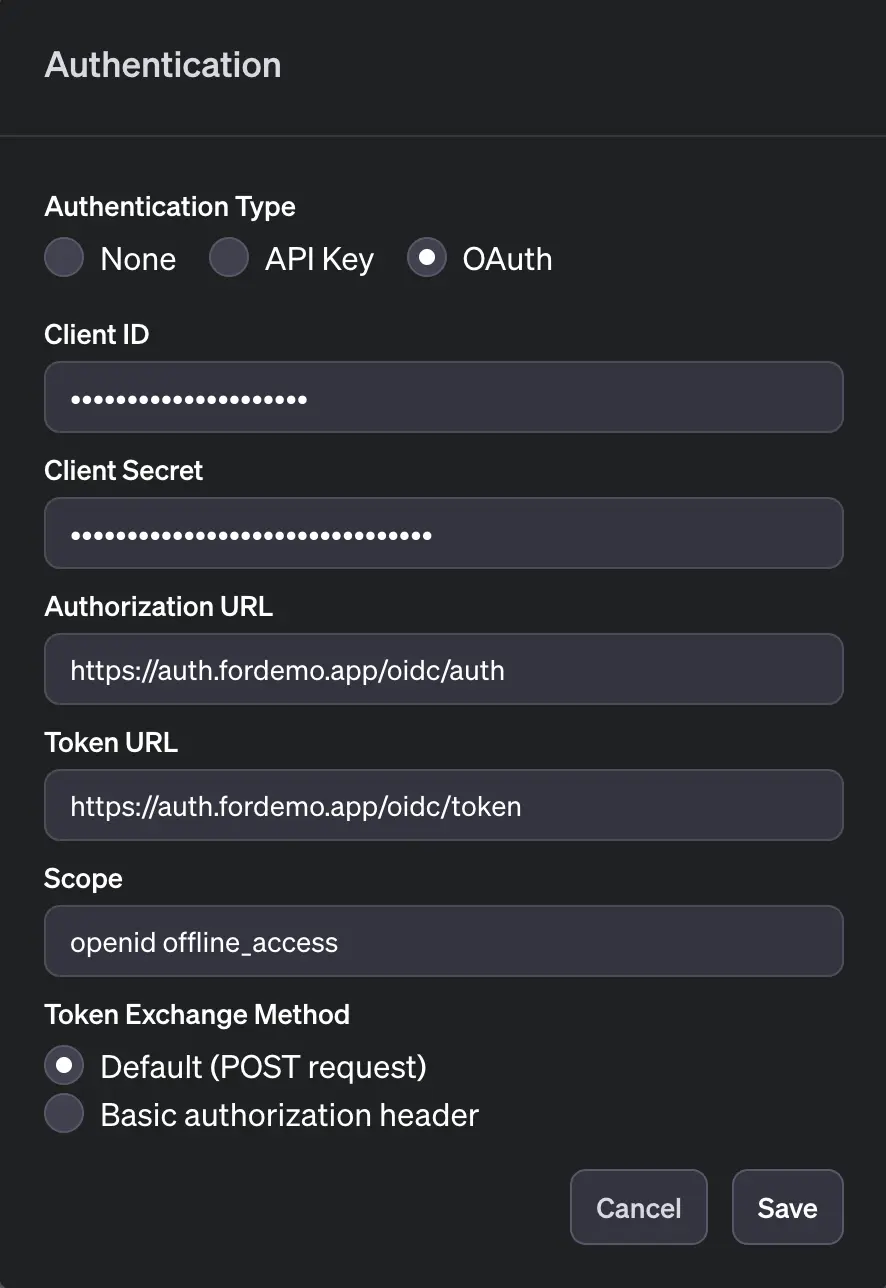886x1288 pixels.
Task: Click the Client Secret label
Action: [123, 470]
